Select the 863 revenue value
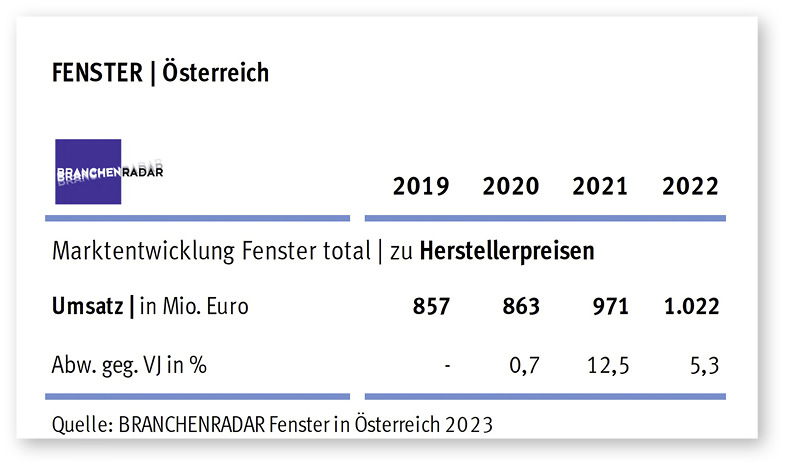Viewport: 786px width, 467px height. [x=521, y=307]
